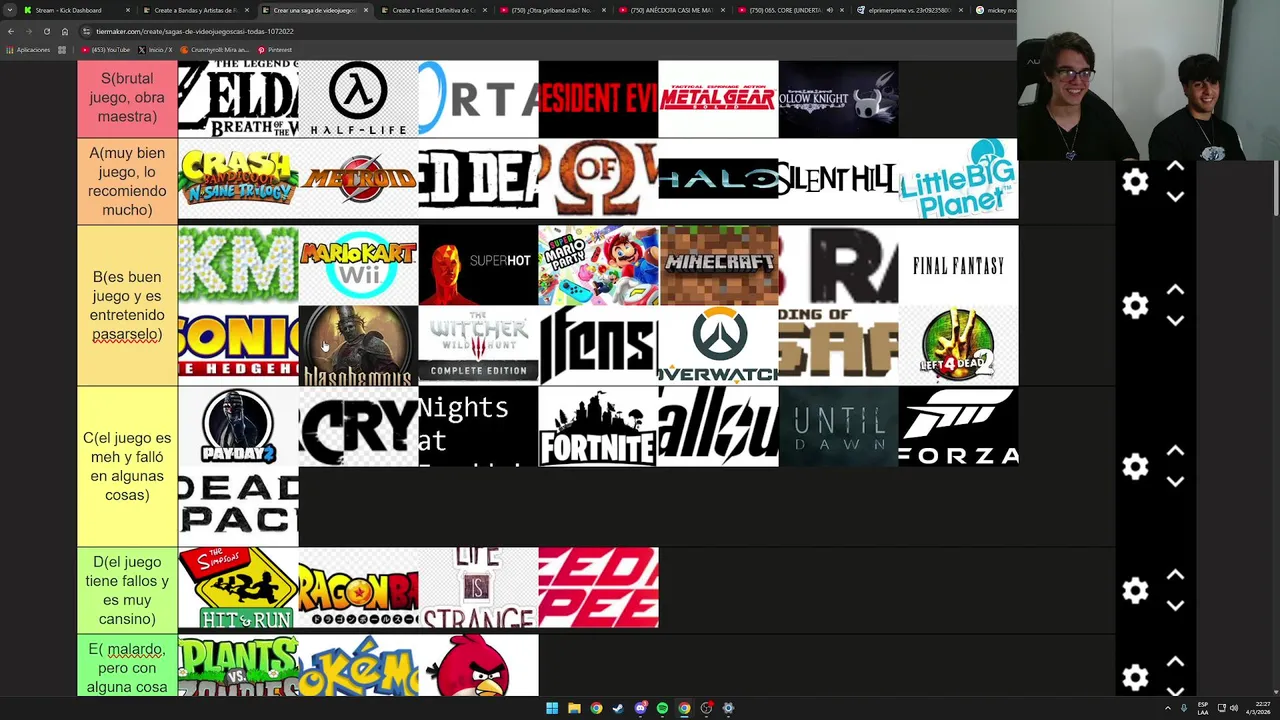Move tier B row up with chevron
Viewport: 1280px width, 720px height.
[x=1175, y=290]
